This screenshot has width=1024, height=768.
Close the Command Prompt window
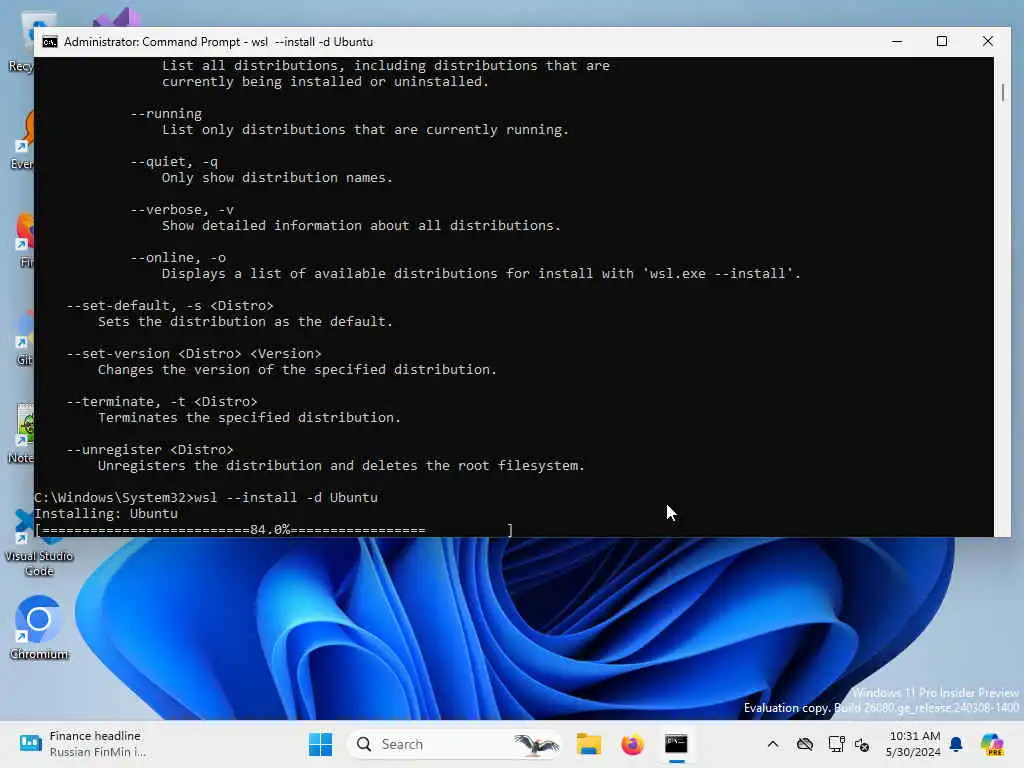[x=987, y=41]
